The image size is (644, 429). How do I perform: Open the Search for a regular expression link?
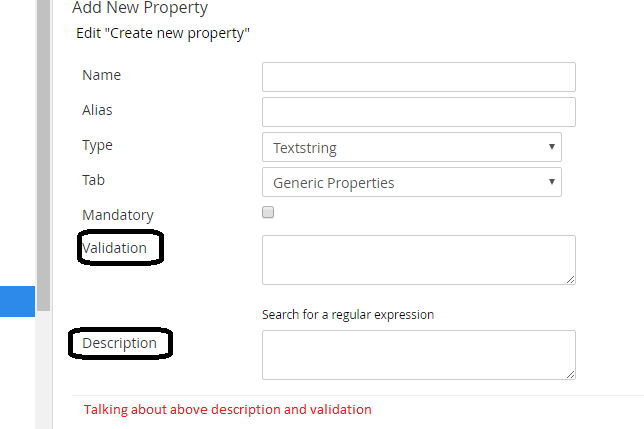point(348,314)
